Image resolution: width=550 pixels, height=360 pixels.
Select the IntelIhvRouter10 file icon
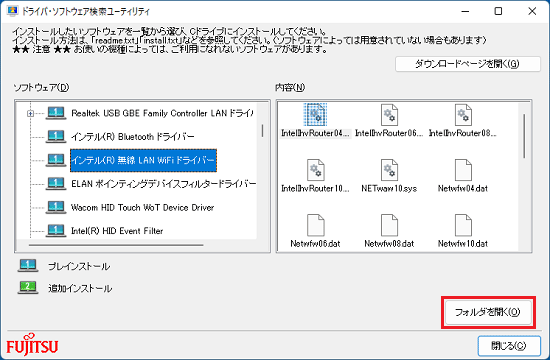point(315,170)
